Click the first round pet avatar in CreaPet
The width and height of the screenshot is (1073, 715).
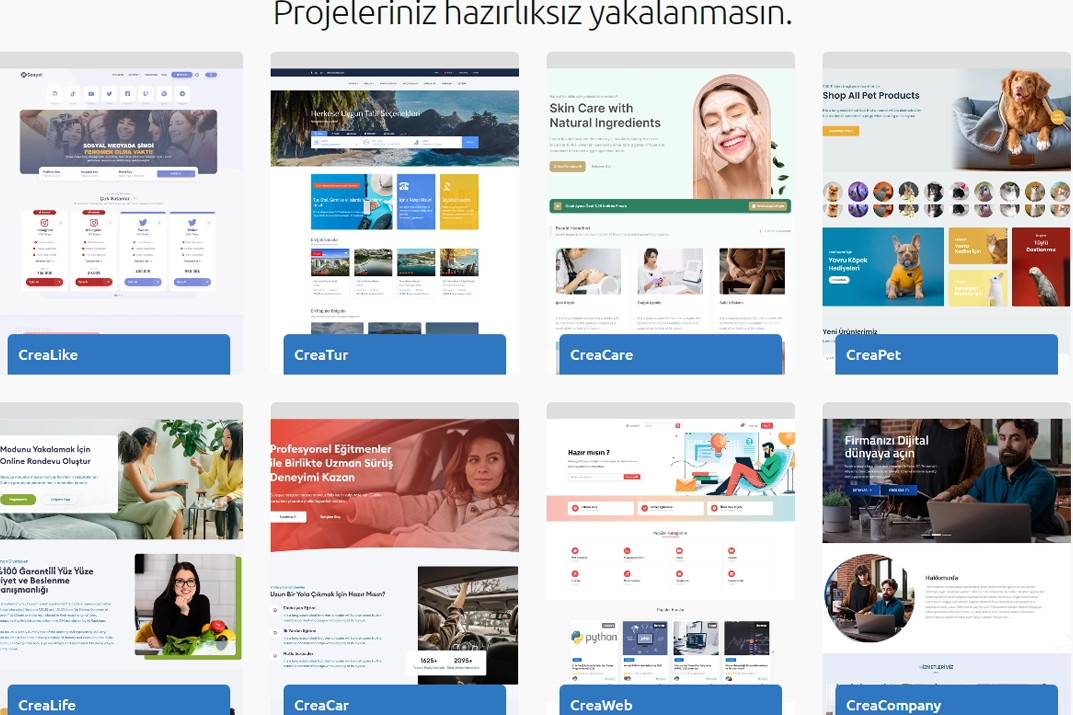pos(833,191)
